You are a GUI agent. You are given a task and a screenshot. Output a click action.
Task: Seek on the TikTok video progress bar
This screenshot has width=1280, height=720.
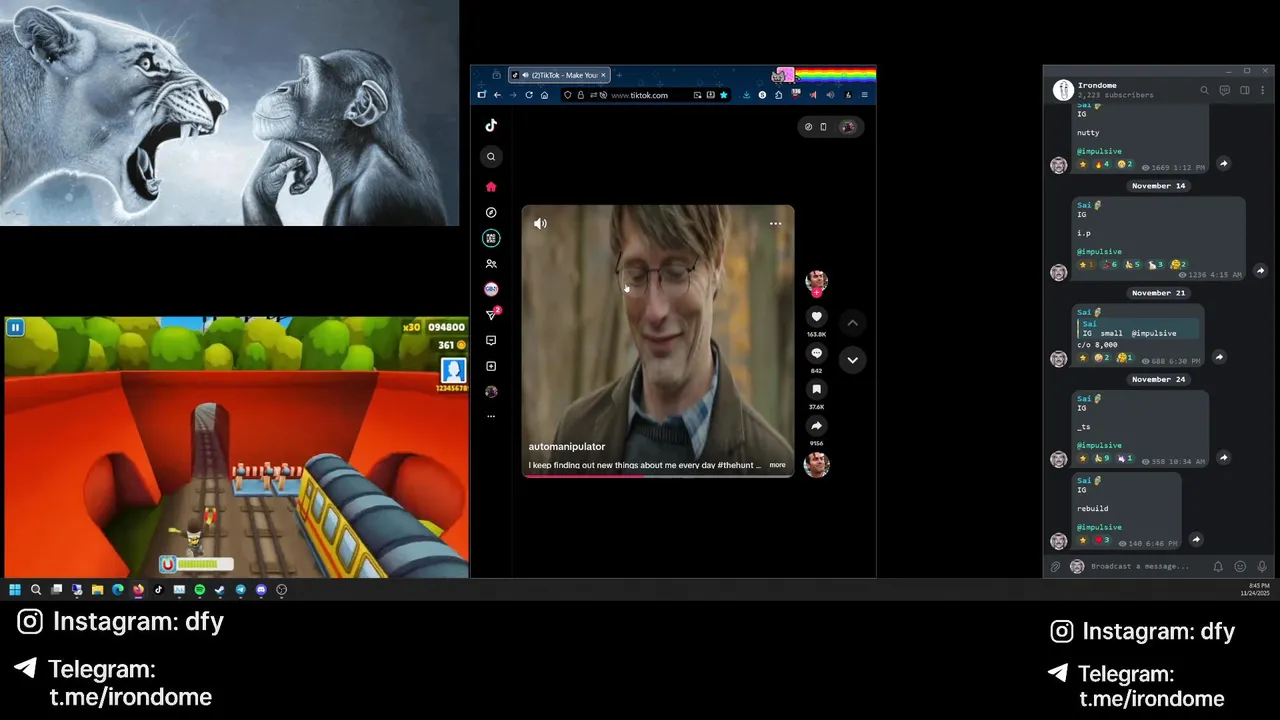tap(658, 476)
